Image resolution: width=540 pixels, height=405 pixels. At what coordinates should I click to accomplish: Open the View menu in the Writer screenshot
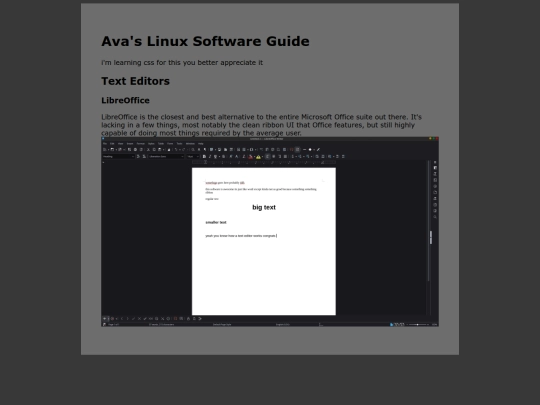(121, 144)
